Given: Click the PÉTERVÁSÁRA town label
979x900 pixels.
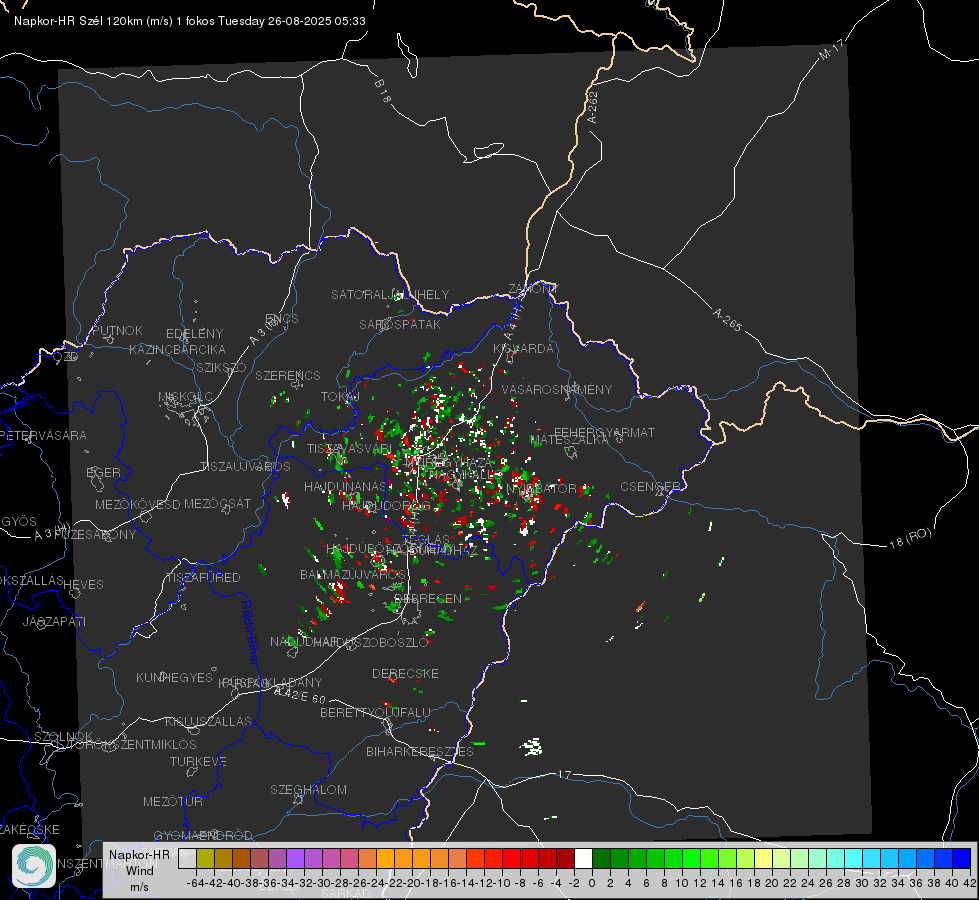Looking at the screenshot, I should point(42,435).
